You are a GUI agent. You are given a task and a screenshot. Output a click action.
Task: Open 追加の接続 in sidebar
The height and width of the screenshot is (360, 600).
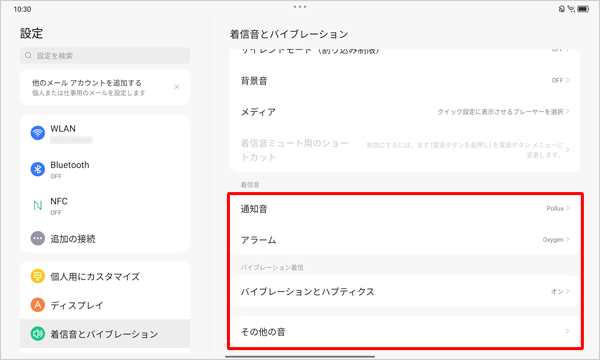(105, 238)
